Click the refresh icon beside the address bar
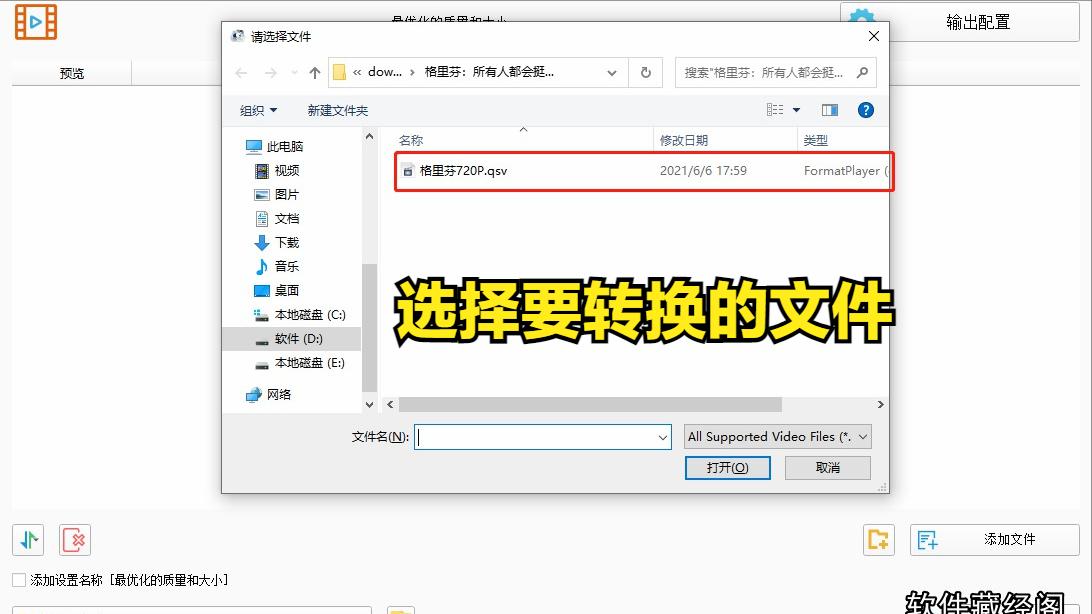Image resolution: width=1092 pixels, height=614 pixels. (x=646, y=72)
